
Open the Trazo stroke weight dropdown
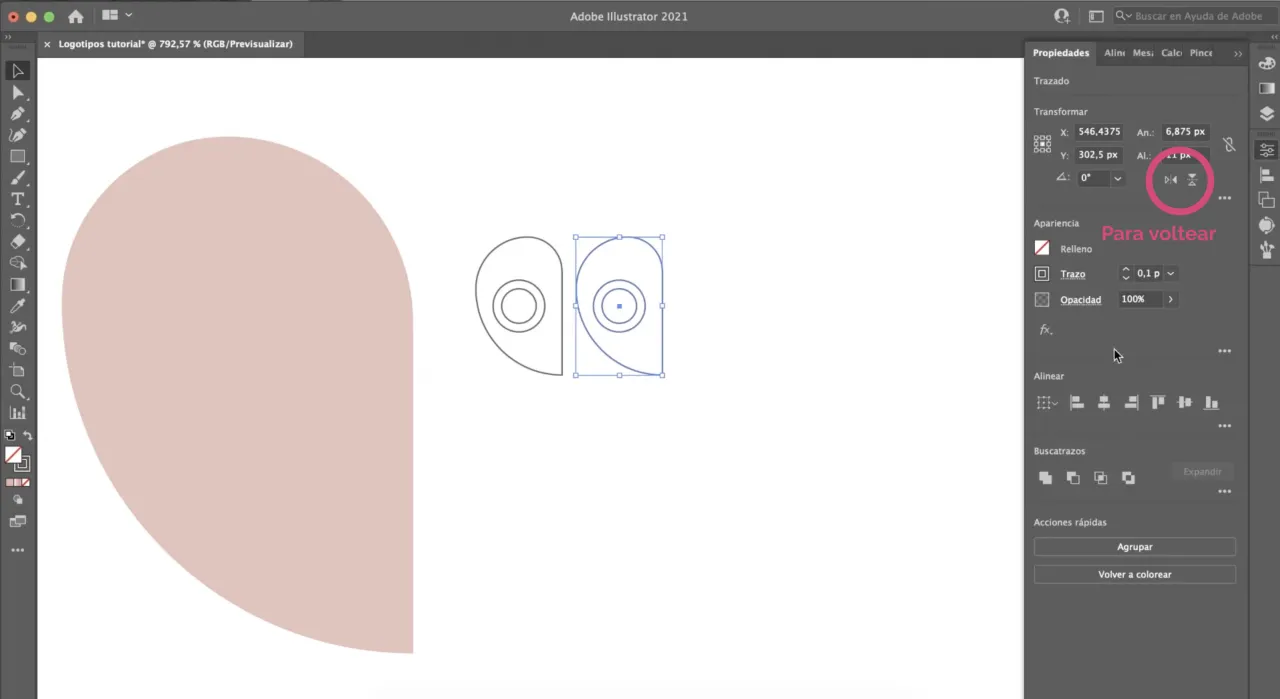pyautogui.click(x=1170, y=273)
